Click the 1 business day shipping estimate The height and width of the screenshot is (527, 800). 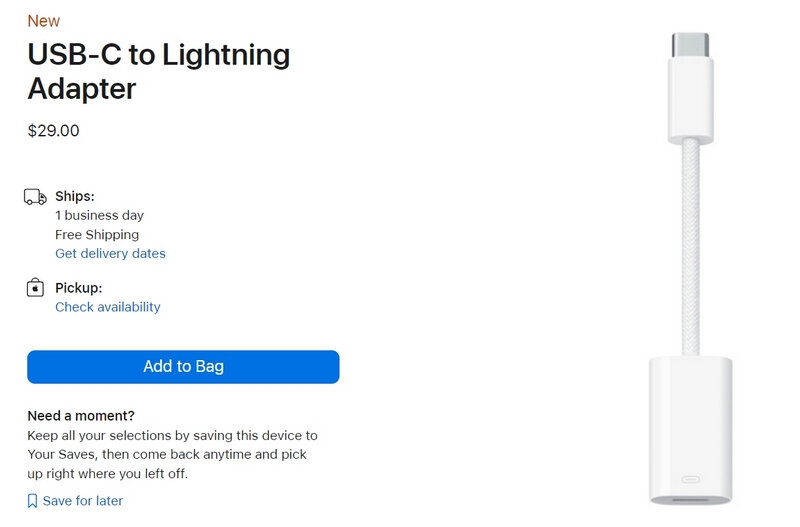[x=99, y=215]
